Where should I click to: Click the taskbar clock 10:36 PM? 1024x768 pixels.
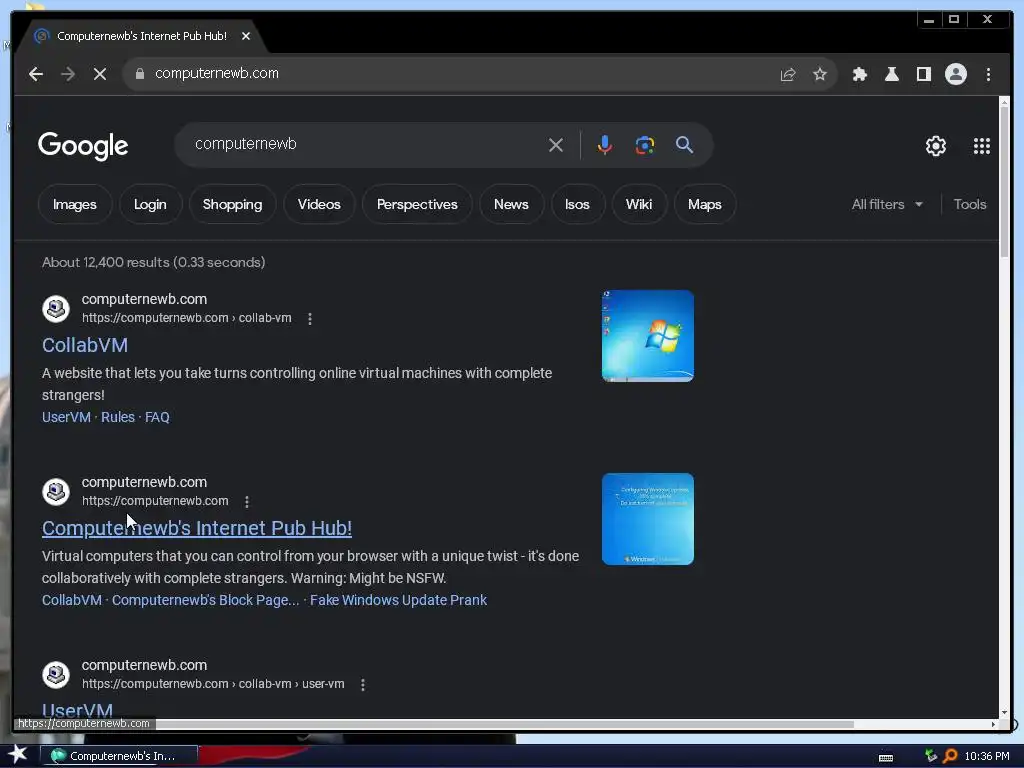(x=987, y=756)
